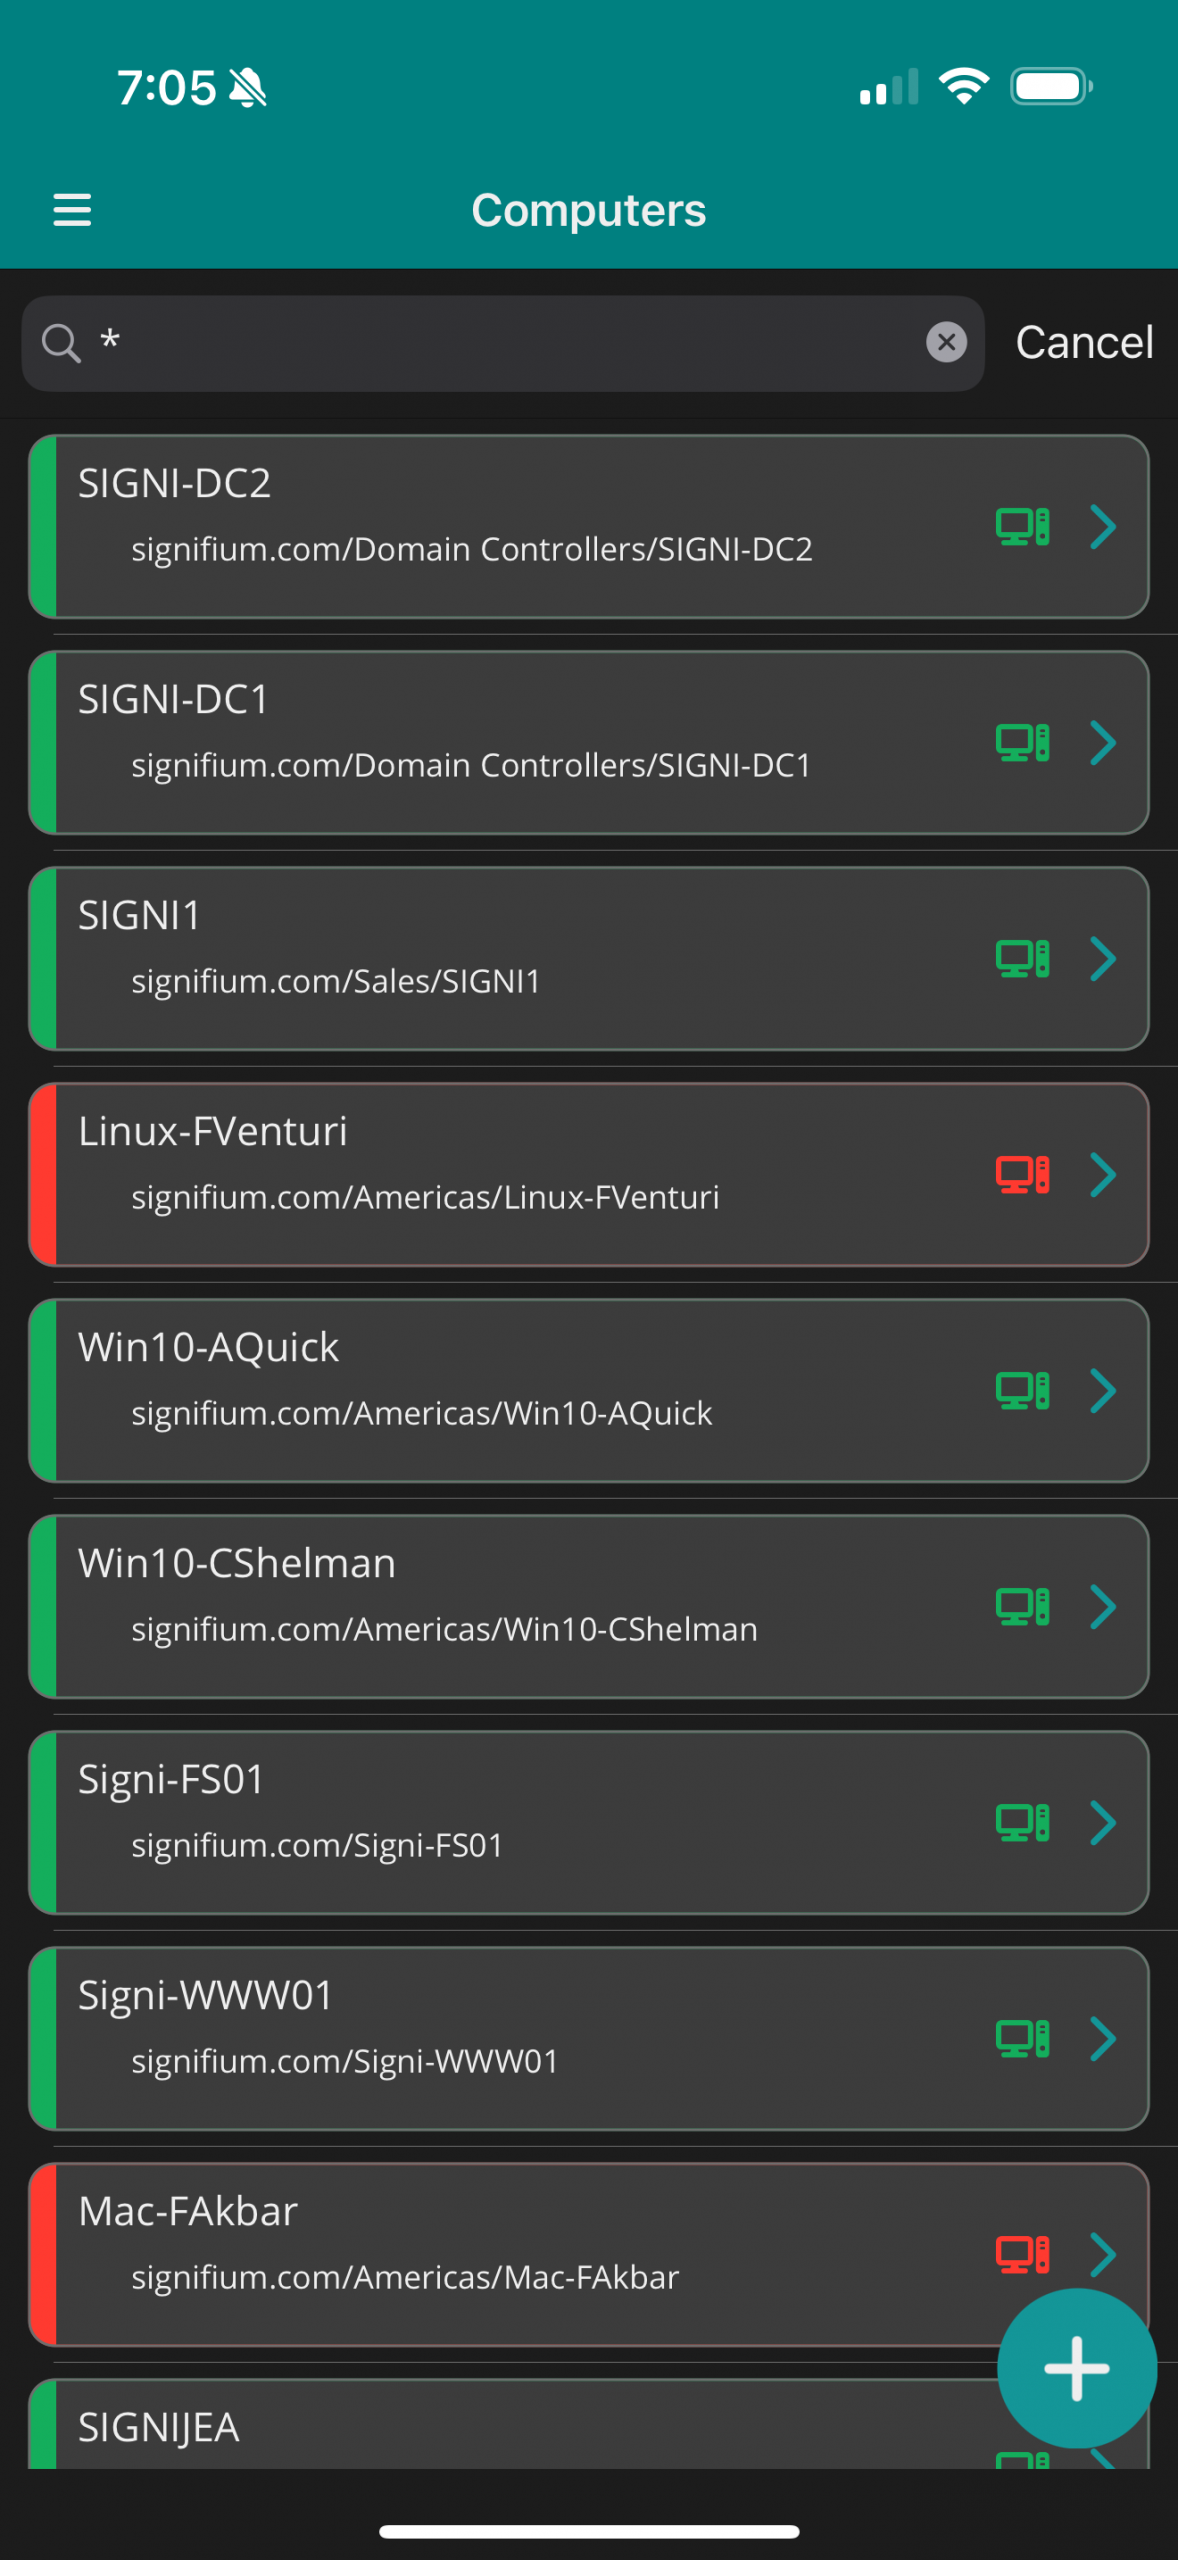The height and width of the screenshot is (2560, 1178).
Task: Expand SIGNI-DC1 details chevron
Action: [1103, 743]
